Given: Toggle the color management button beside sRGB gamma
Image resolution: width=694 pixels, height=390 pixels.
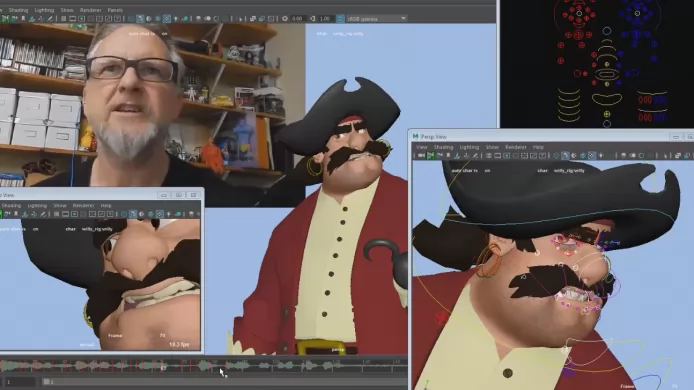Looking at the screenshot, I should [x=340, y=19].
